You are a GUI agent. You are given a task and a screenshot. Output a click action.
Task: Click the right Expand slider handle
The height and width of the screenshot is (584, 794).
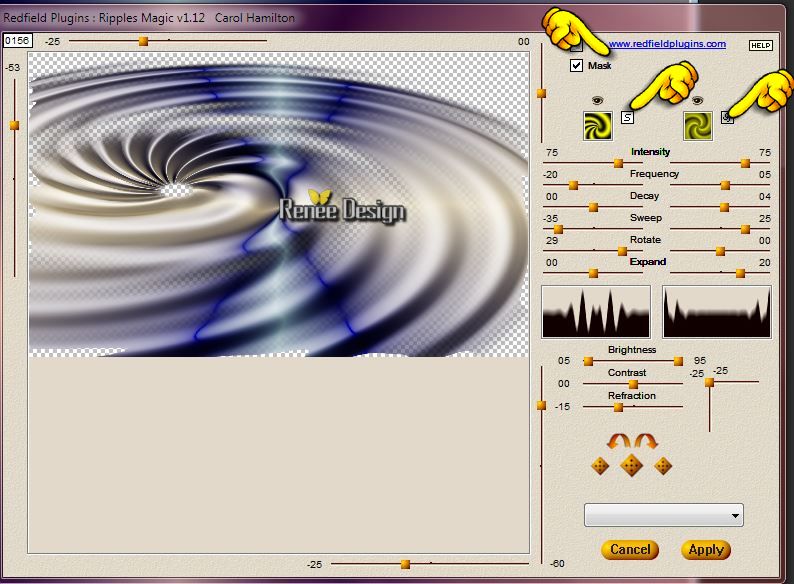pos(740,274)
